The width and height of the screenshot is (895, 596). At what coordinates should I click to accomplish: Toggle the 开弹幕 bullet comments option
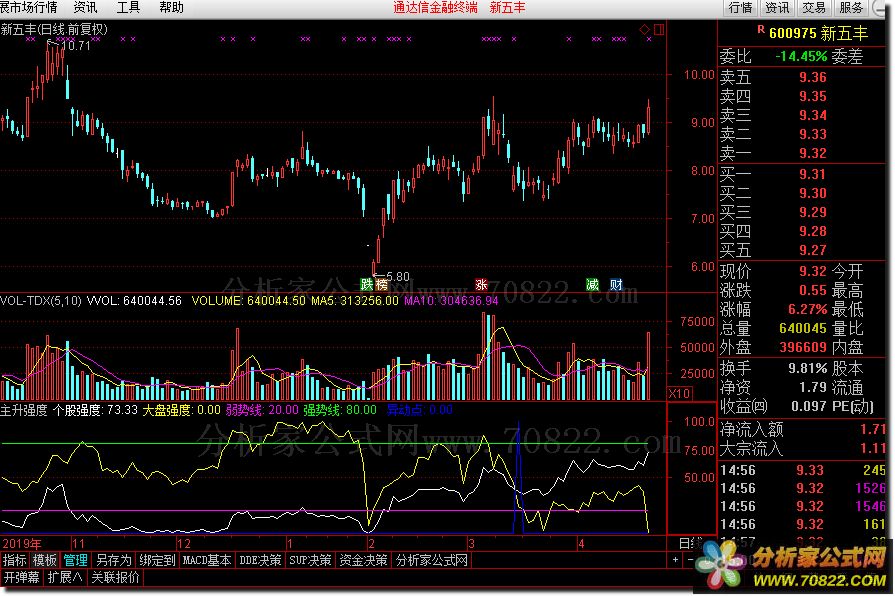22,578
